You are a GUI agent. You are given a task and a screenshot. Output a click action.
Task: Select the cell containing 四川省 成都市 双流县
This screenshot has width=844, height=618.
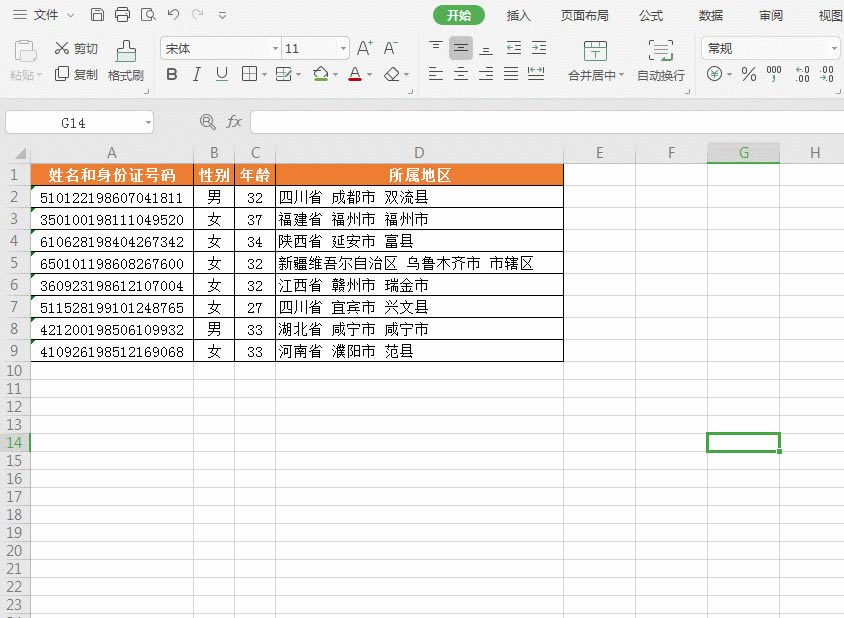pos(419,197)
